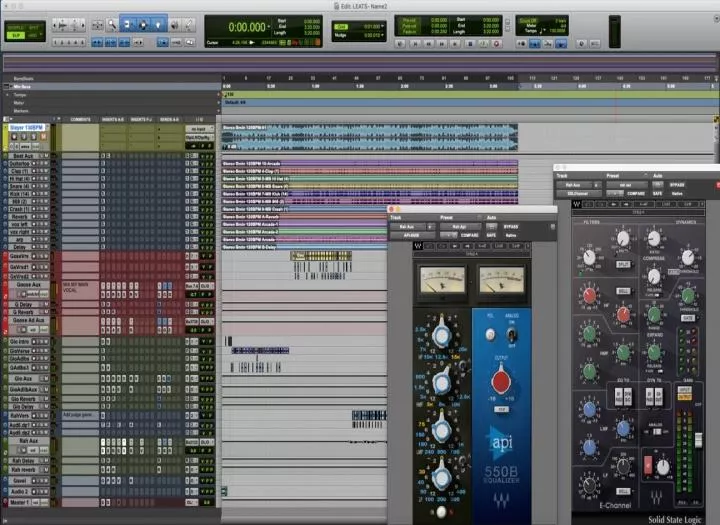The width and height of the screenshot is (720, 525).
Task: Toggle the Online sync button in transport
Action: pos(400,44)
